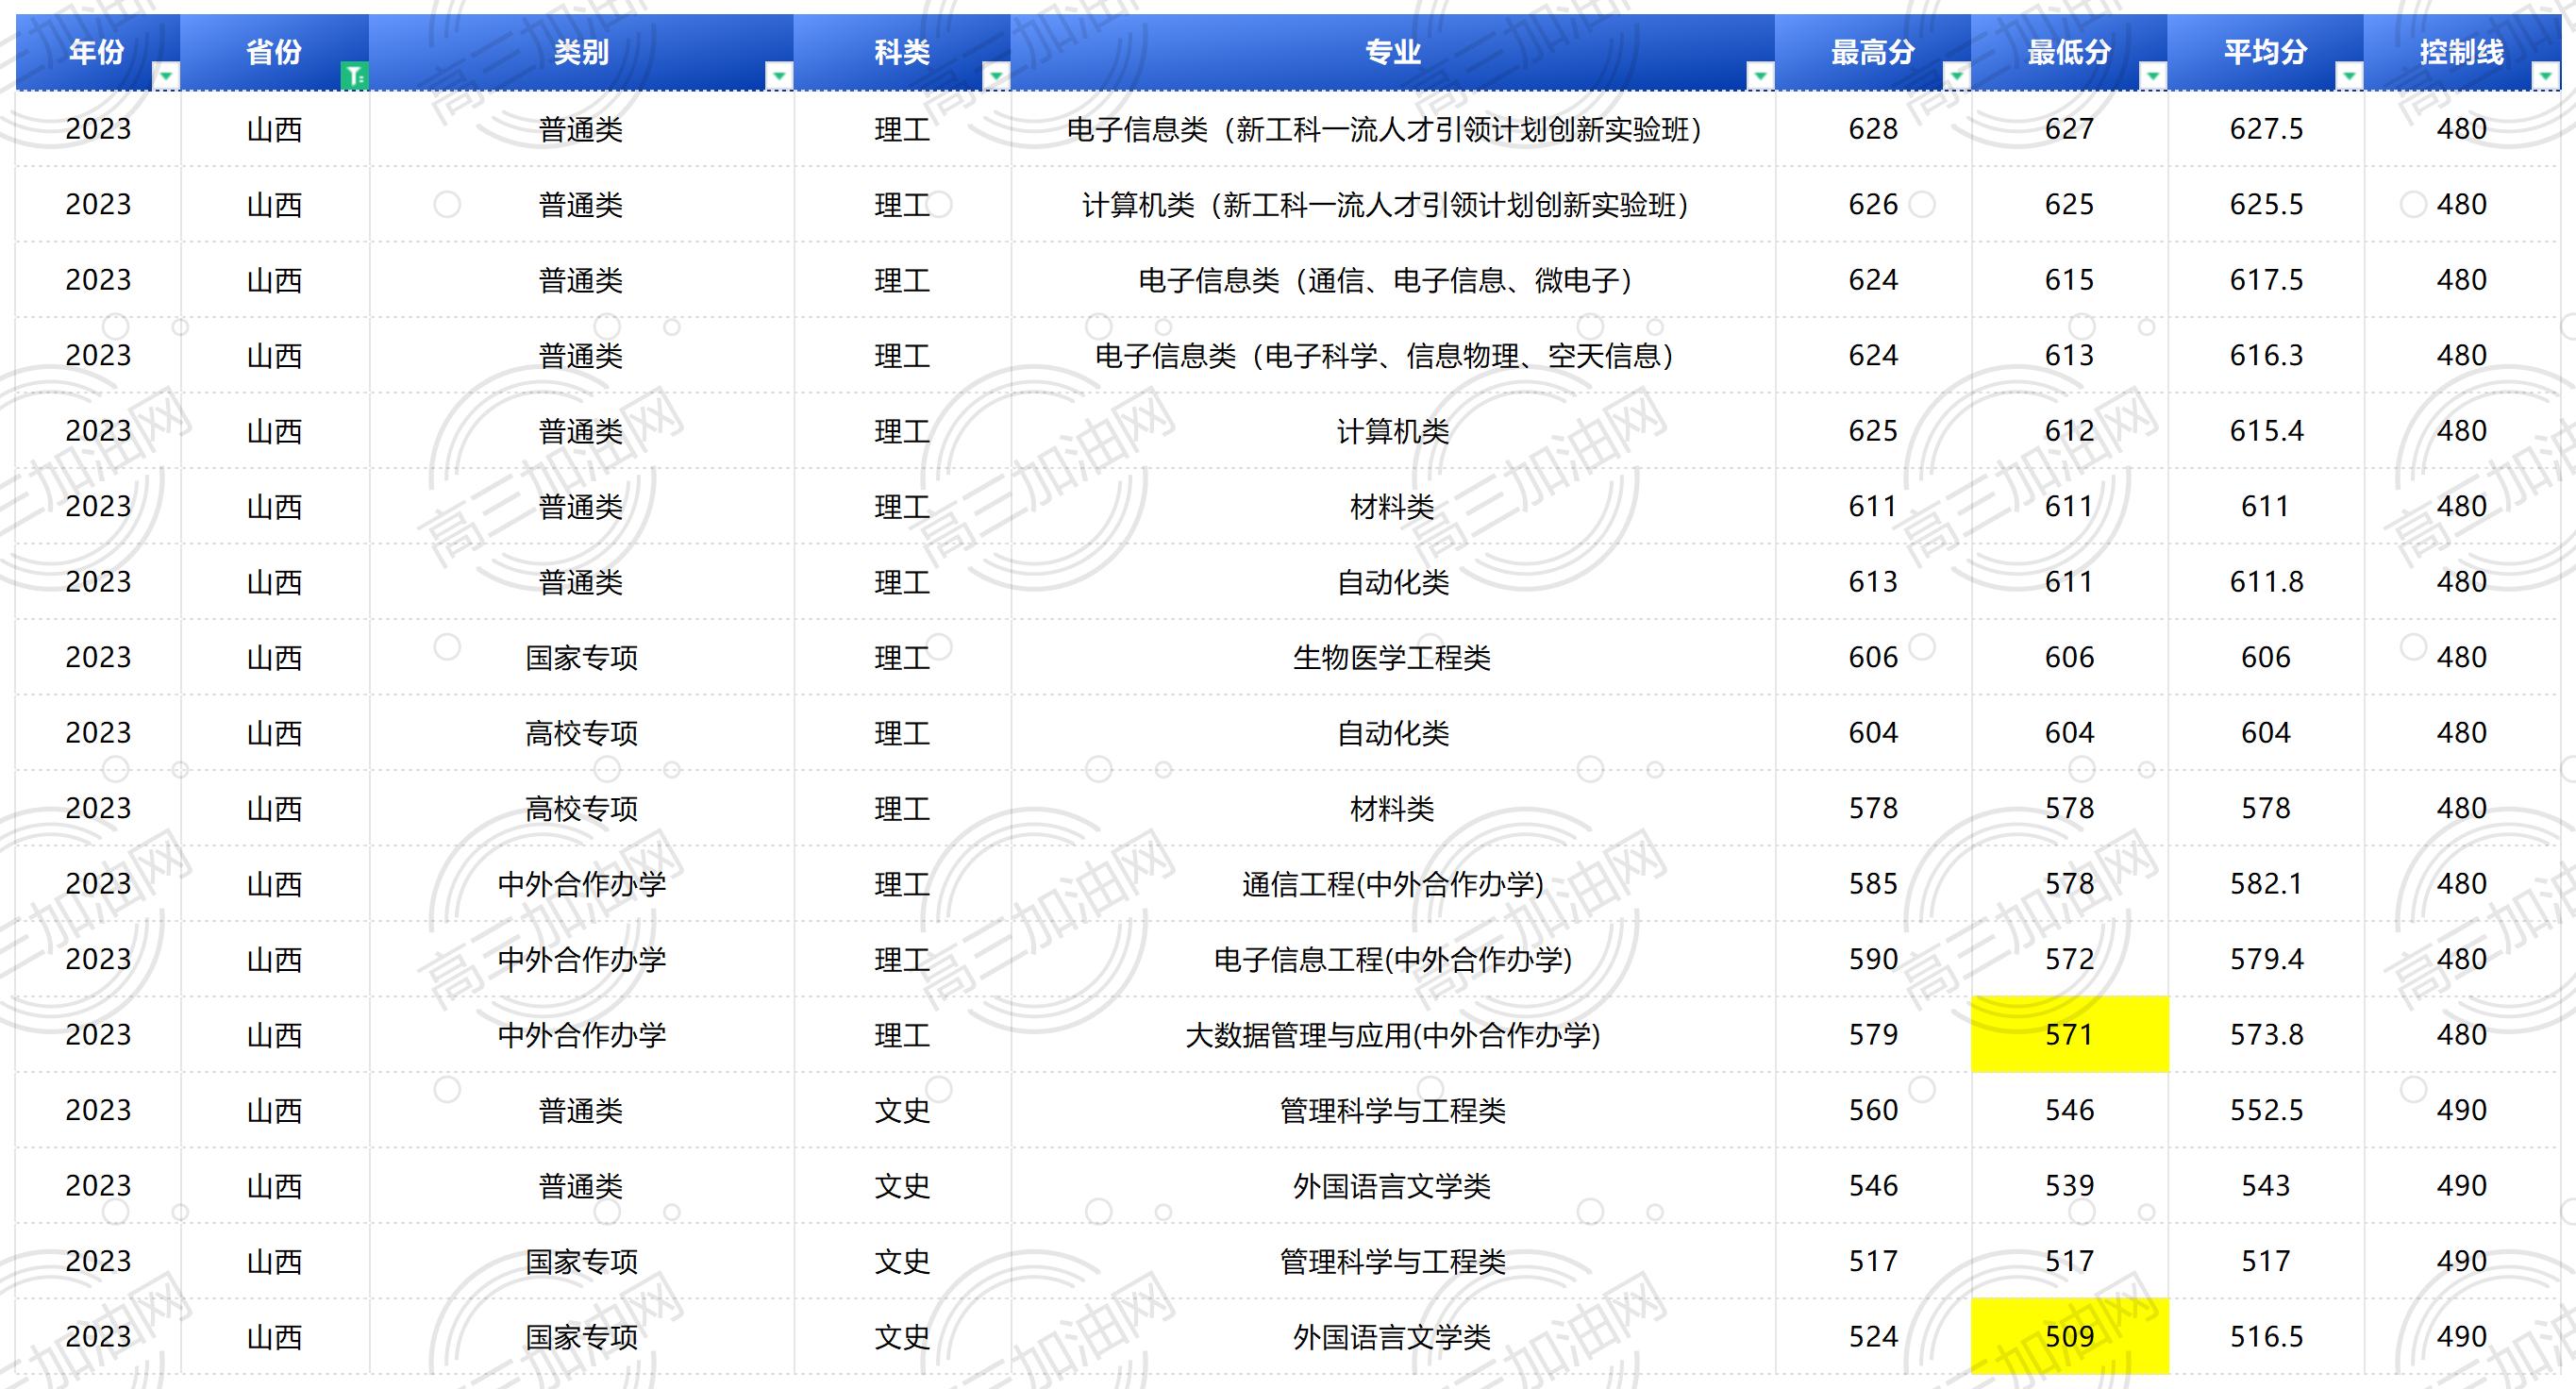The height and width of the screenshot is (1389, 2576).
Task: Select the 最高分 column header
Action: click(x=1873, y=52)
